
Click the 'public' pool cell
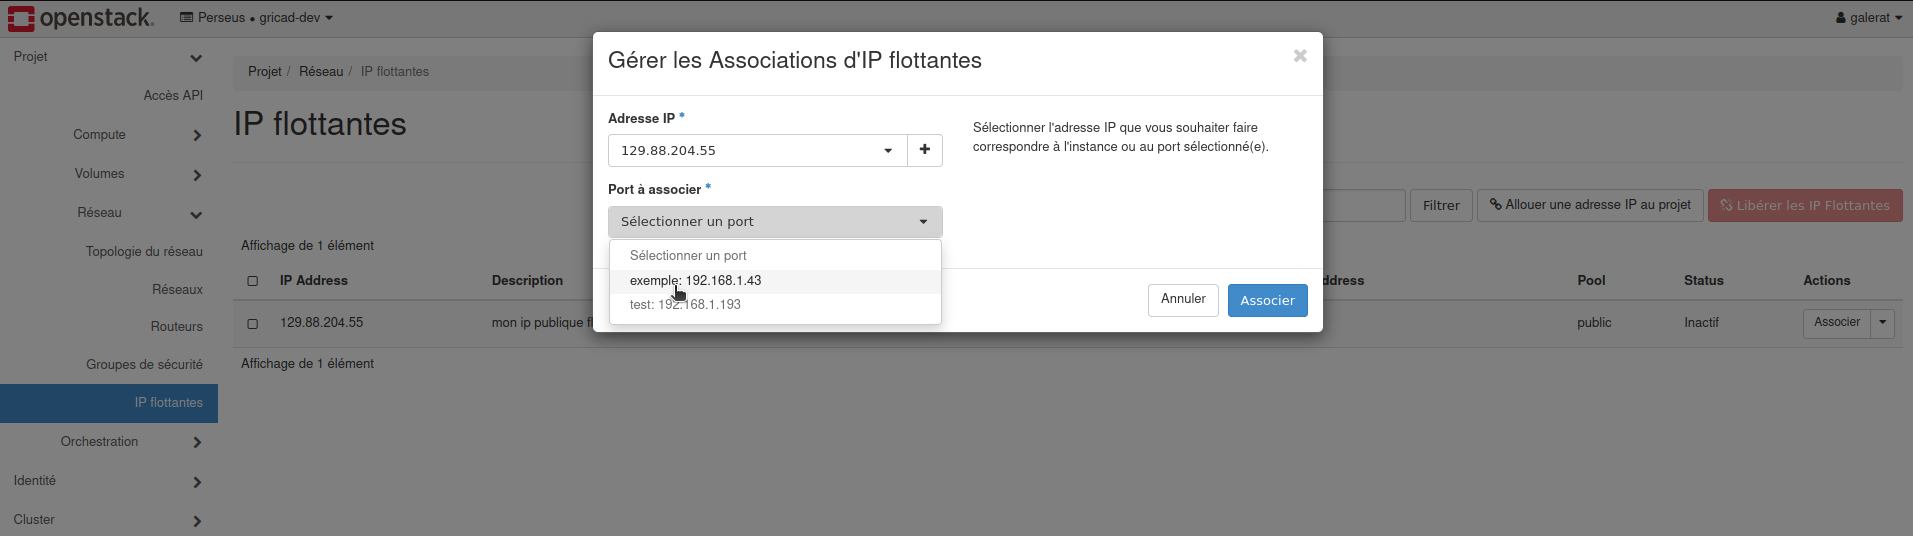click(1594, 323)
